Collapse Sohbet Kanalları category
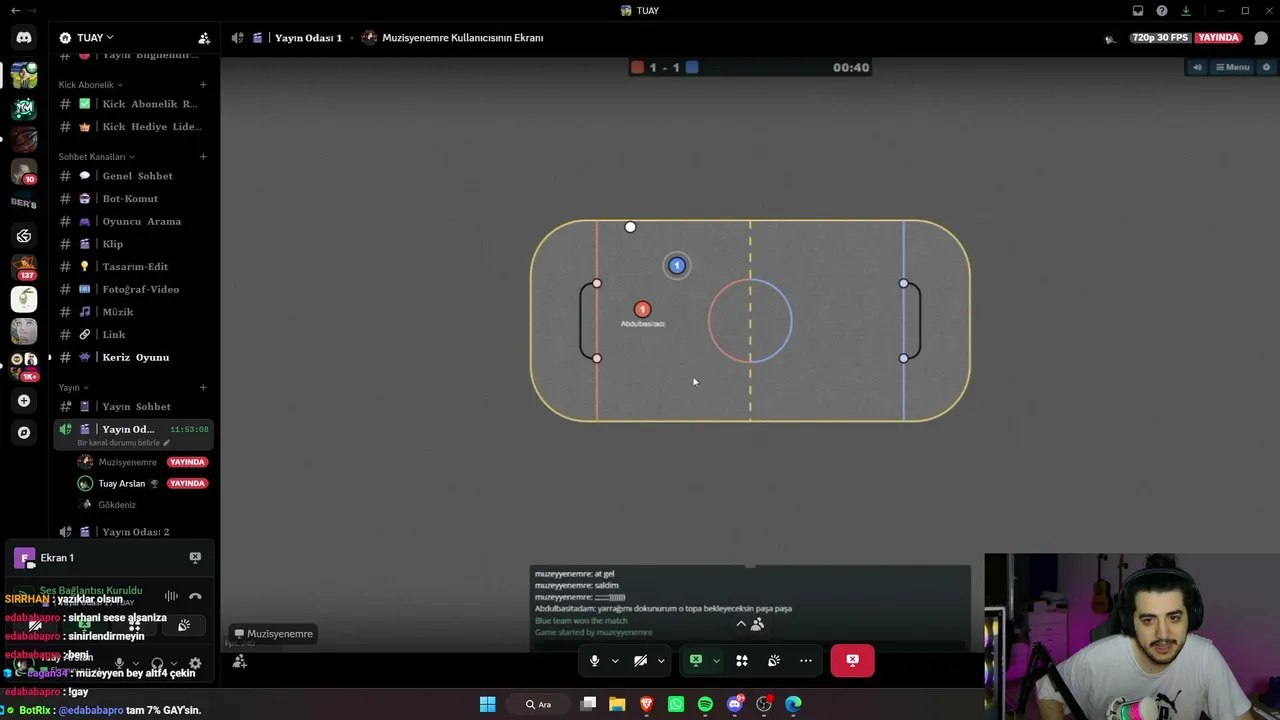 coord(96,157)
